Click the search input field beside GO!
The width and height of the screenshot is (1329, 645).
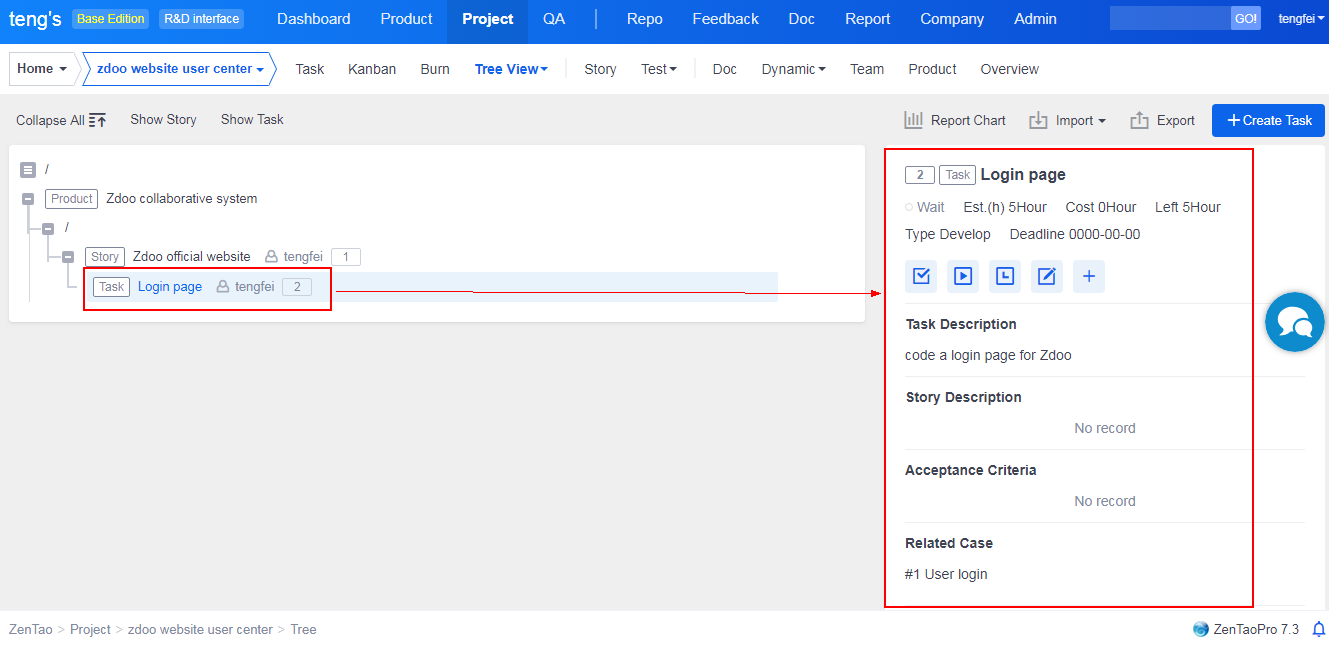pos(1169,19)
